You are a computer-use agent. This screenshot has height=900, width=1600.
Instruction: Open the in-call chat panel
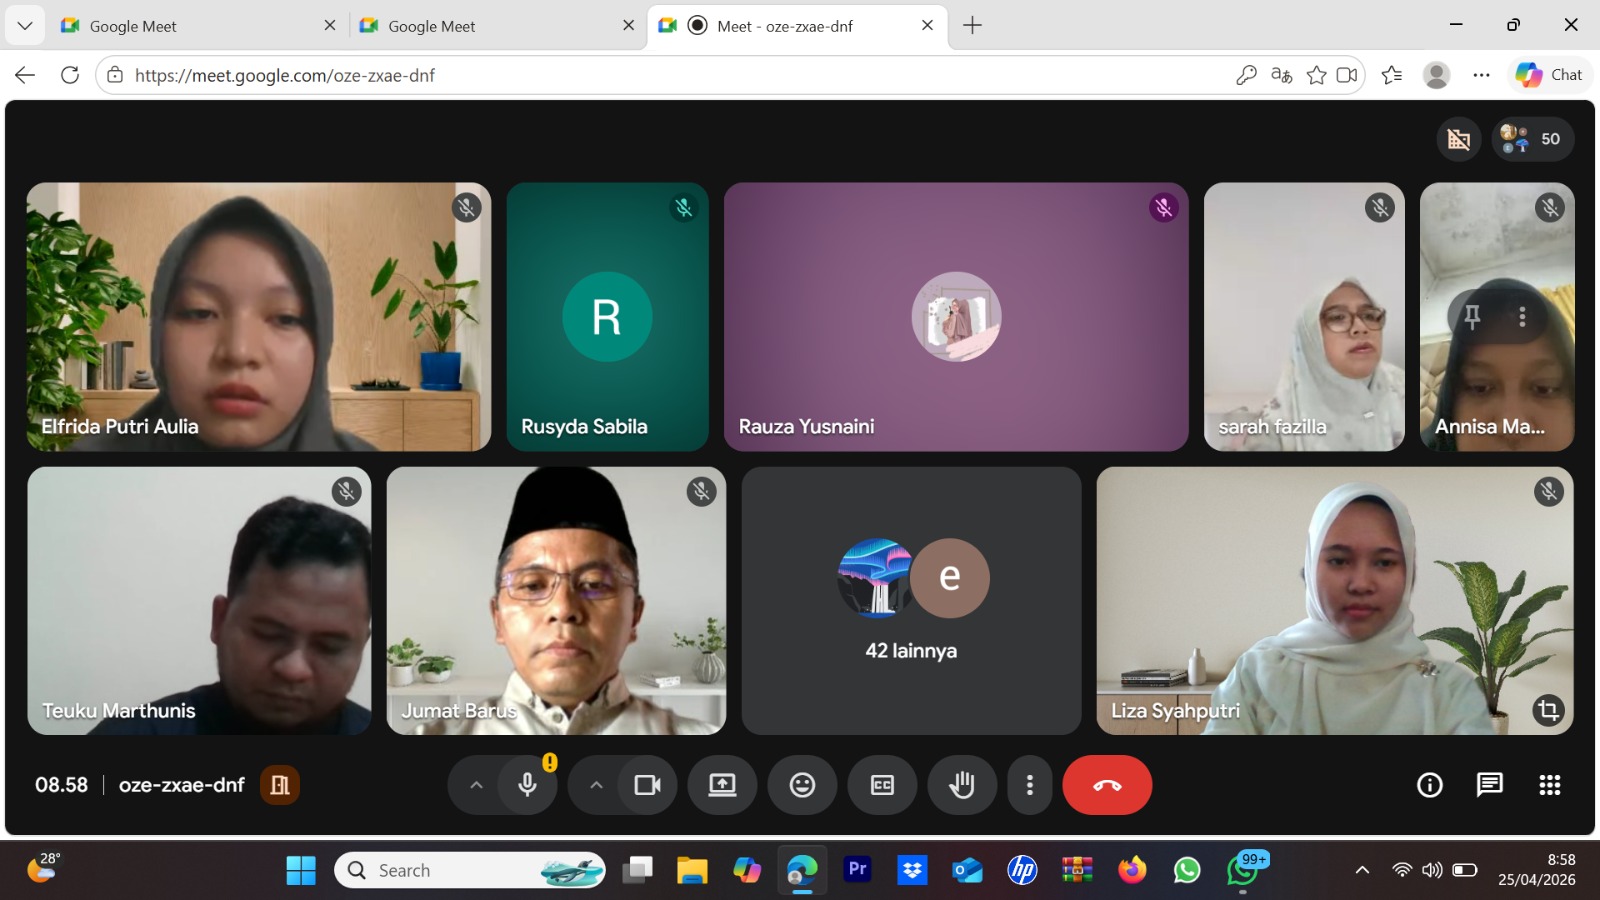[1489, 785]
